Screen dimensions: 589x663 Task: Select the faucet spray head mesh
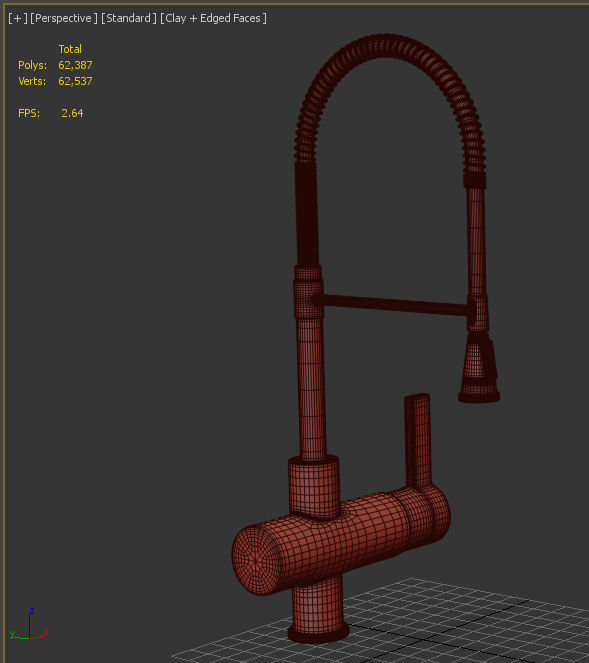point(479,368)
